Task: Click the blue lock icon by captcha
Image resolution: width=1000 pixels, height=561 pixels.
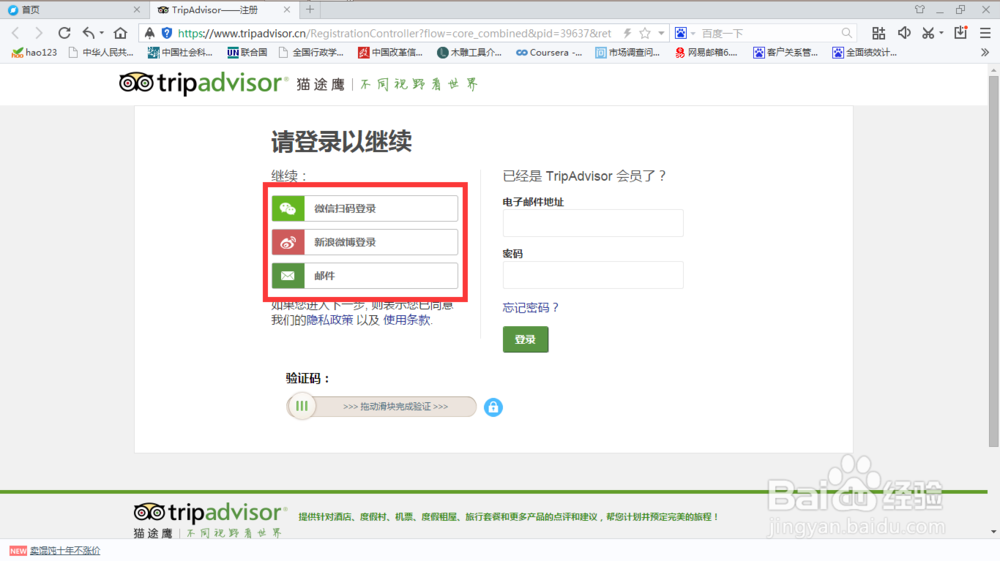Action: tap(493, 407)
